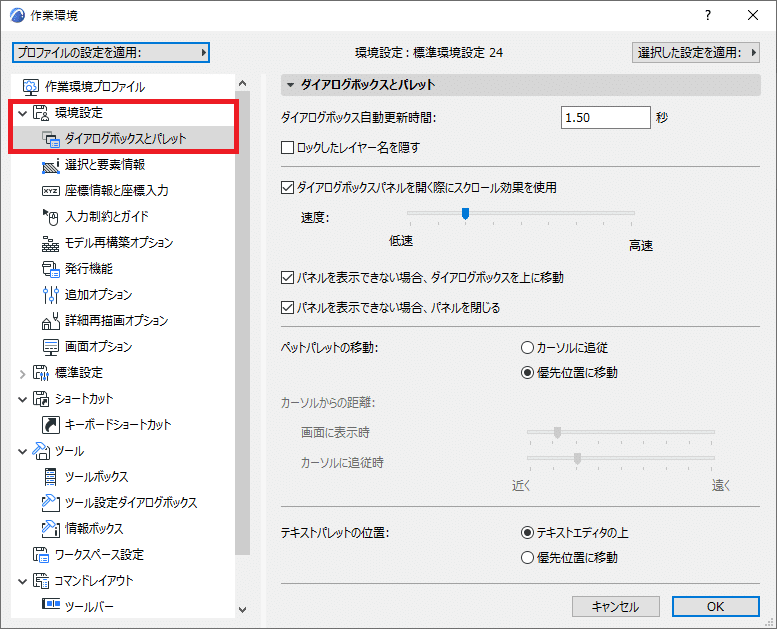Image resolution: width=777 pixels, height=629 pixels.
Task: Open 情報ボックス settings page
Action: 94,529
